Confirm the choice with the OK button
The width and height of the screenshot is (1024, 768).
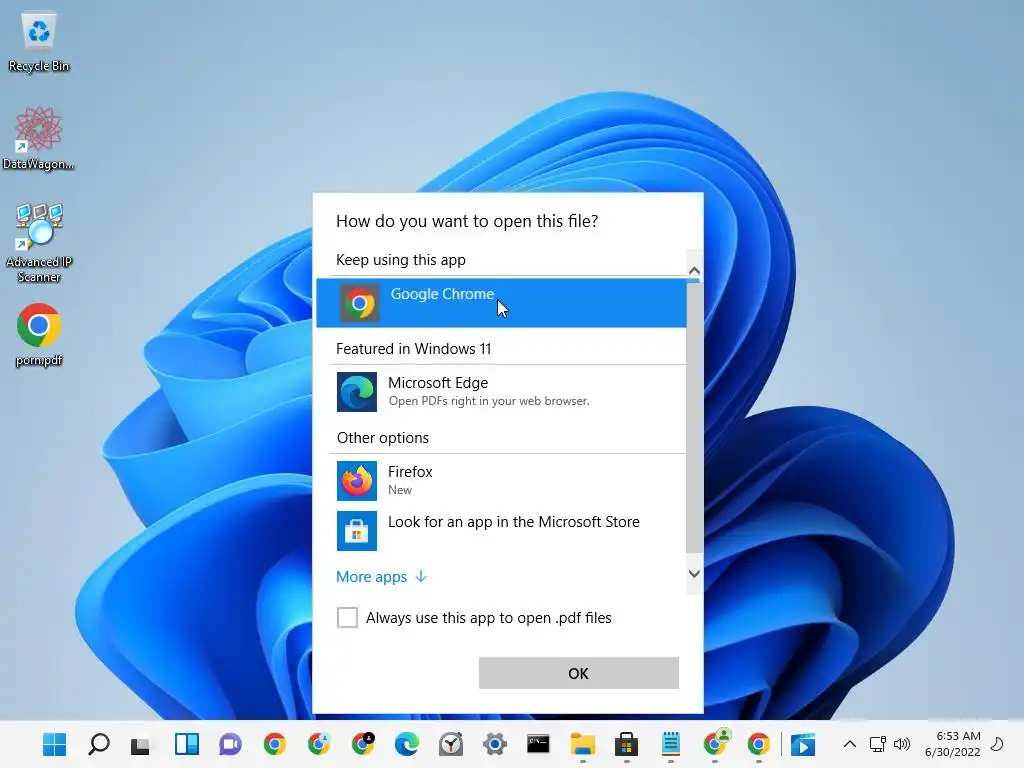tap(579, 673)
